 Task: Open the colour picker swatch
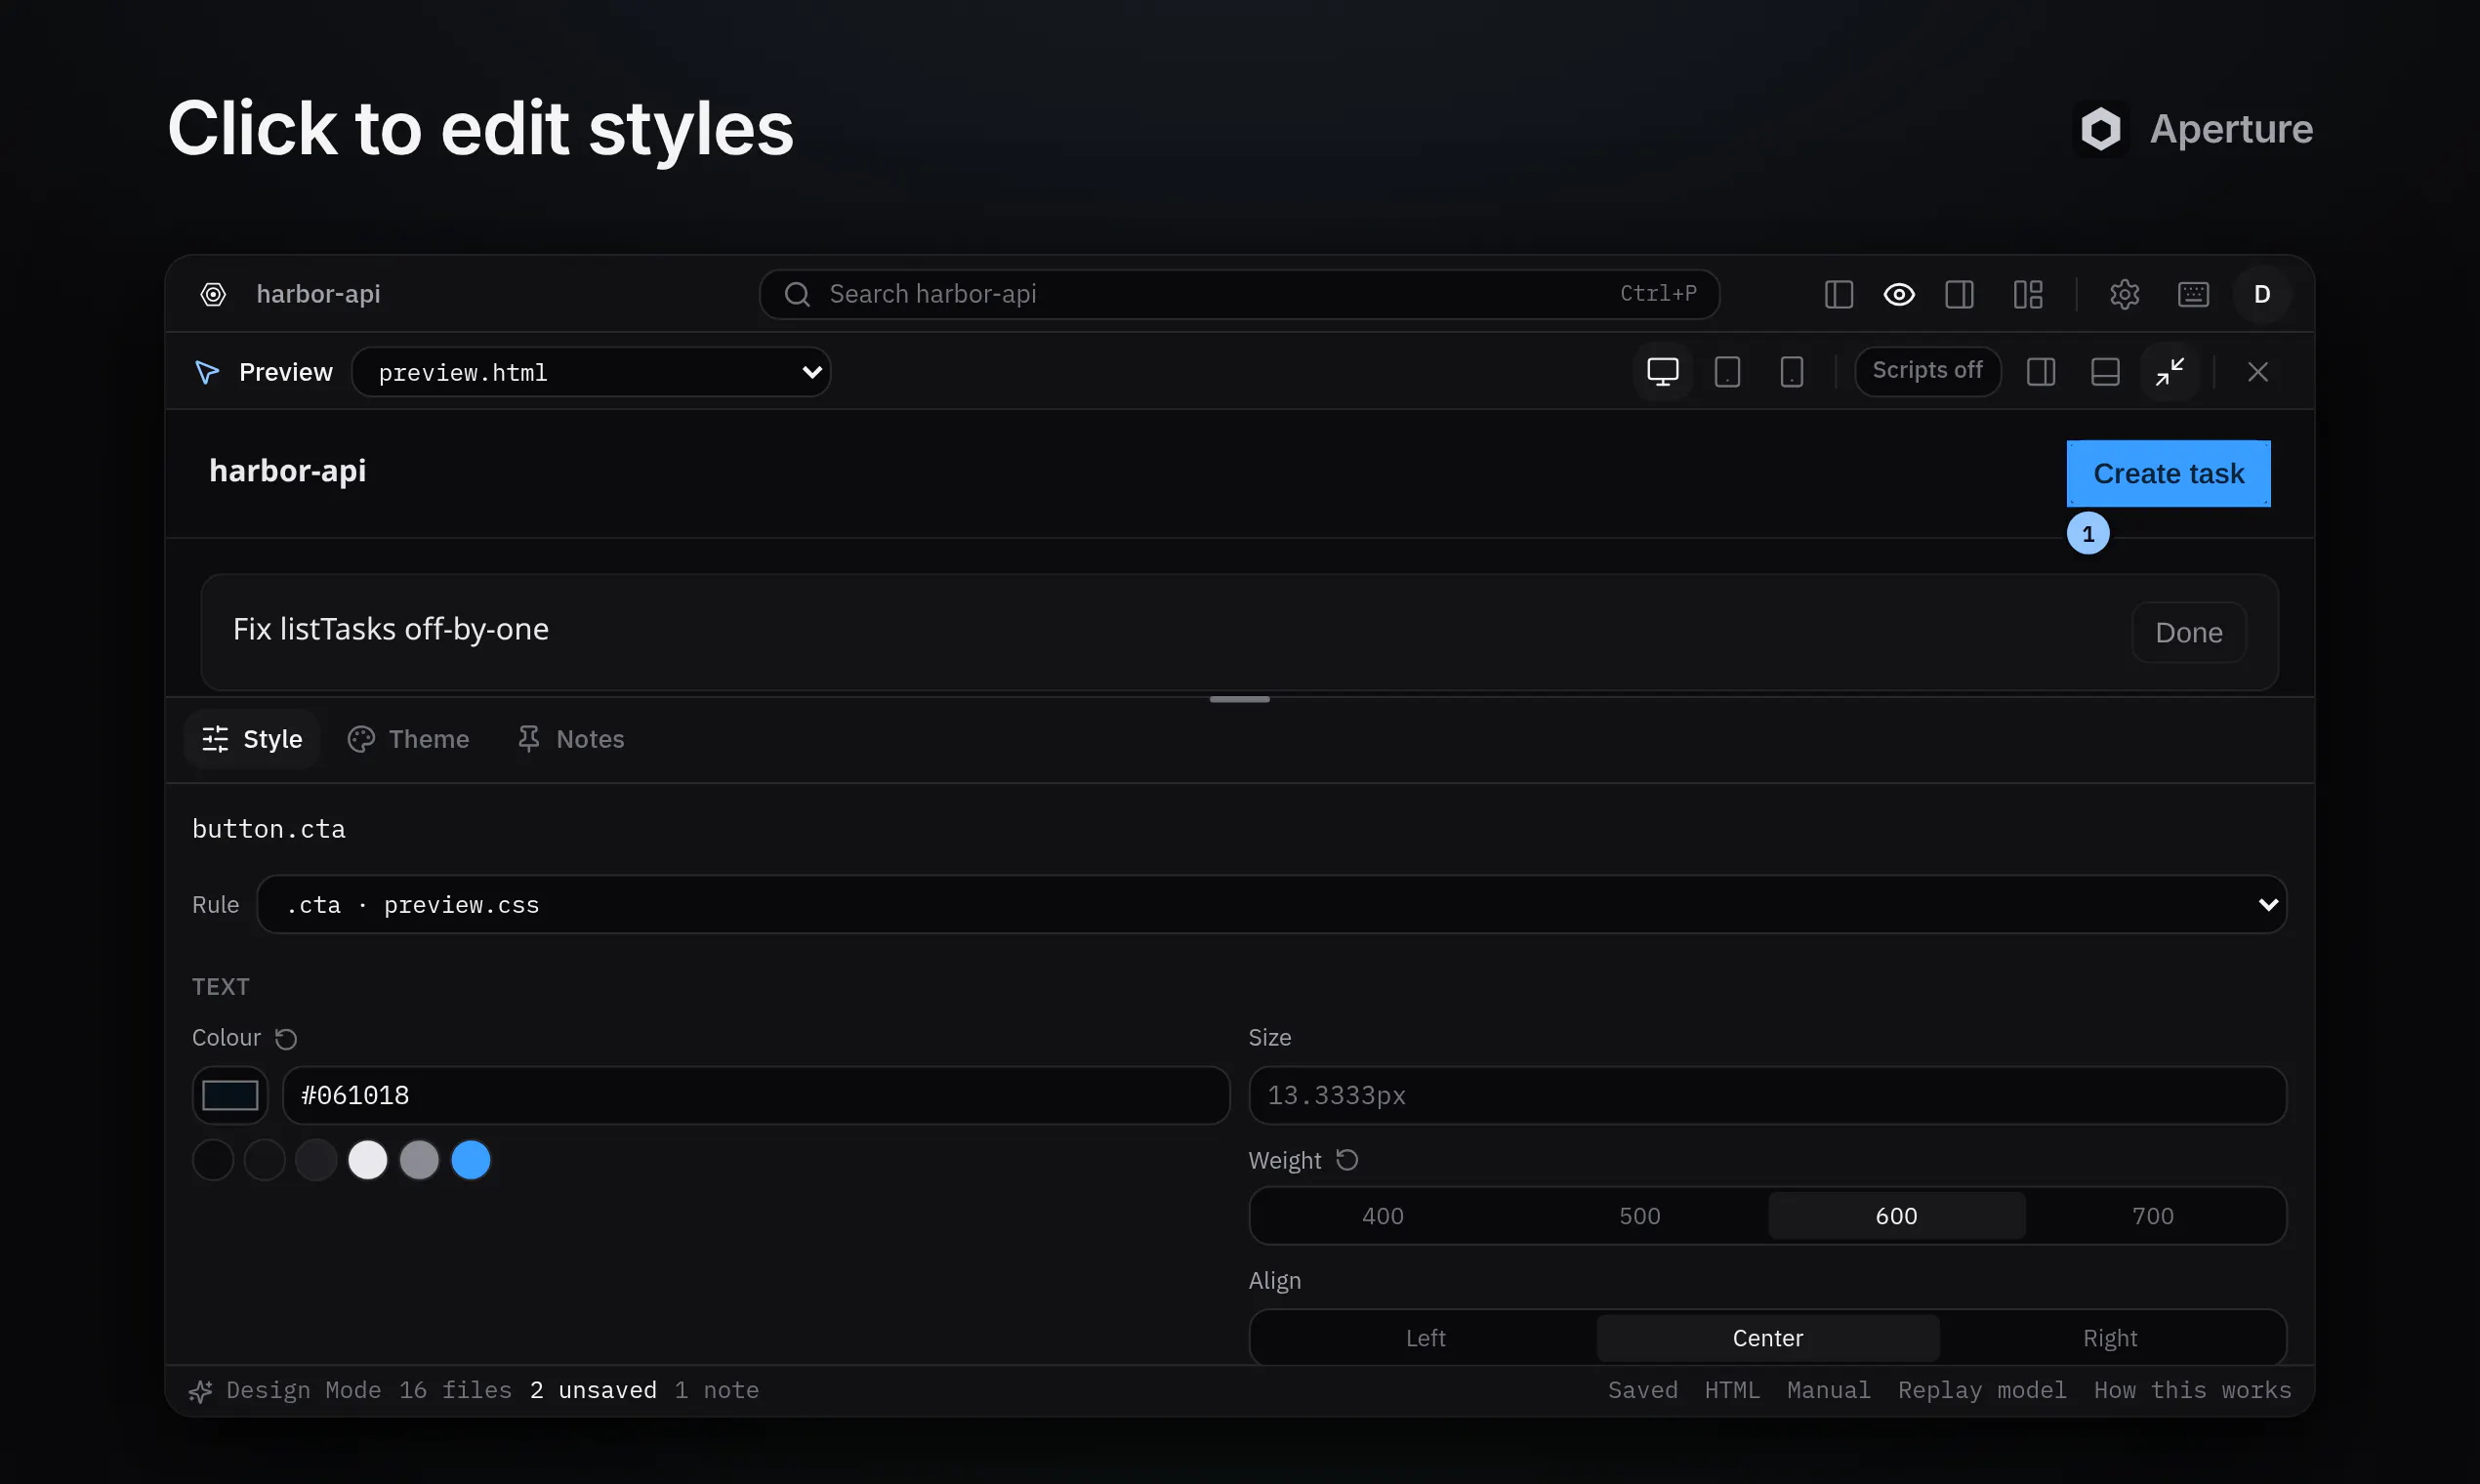point(230,1095)
